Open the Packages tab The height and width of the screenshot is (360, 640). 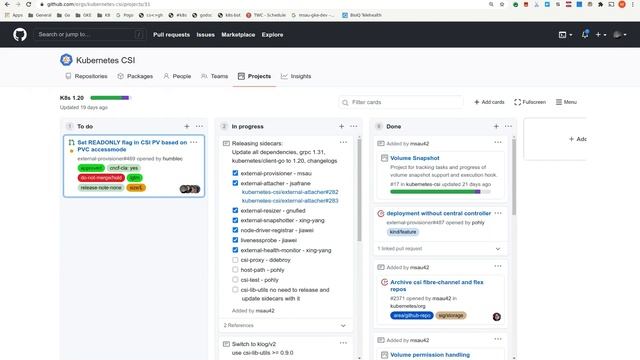coord(135,76)
